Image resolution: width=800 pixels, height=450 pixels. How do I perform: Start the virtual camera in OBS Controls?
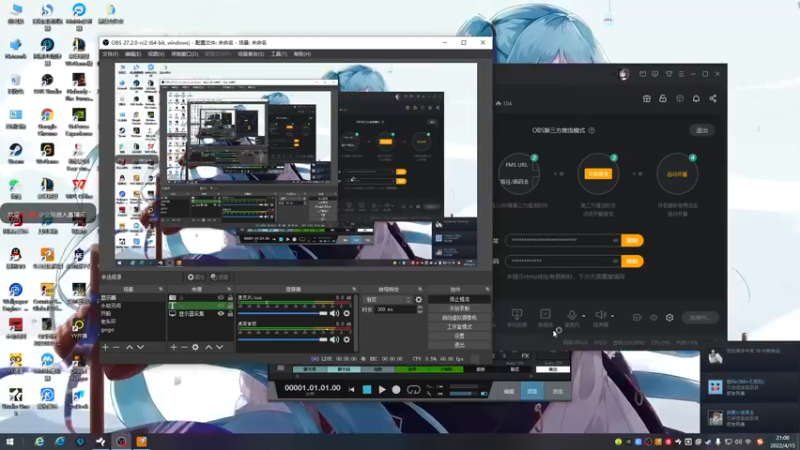[x=459, y=318]
